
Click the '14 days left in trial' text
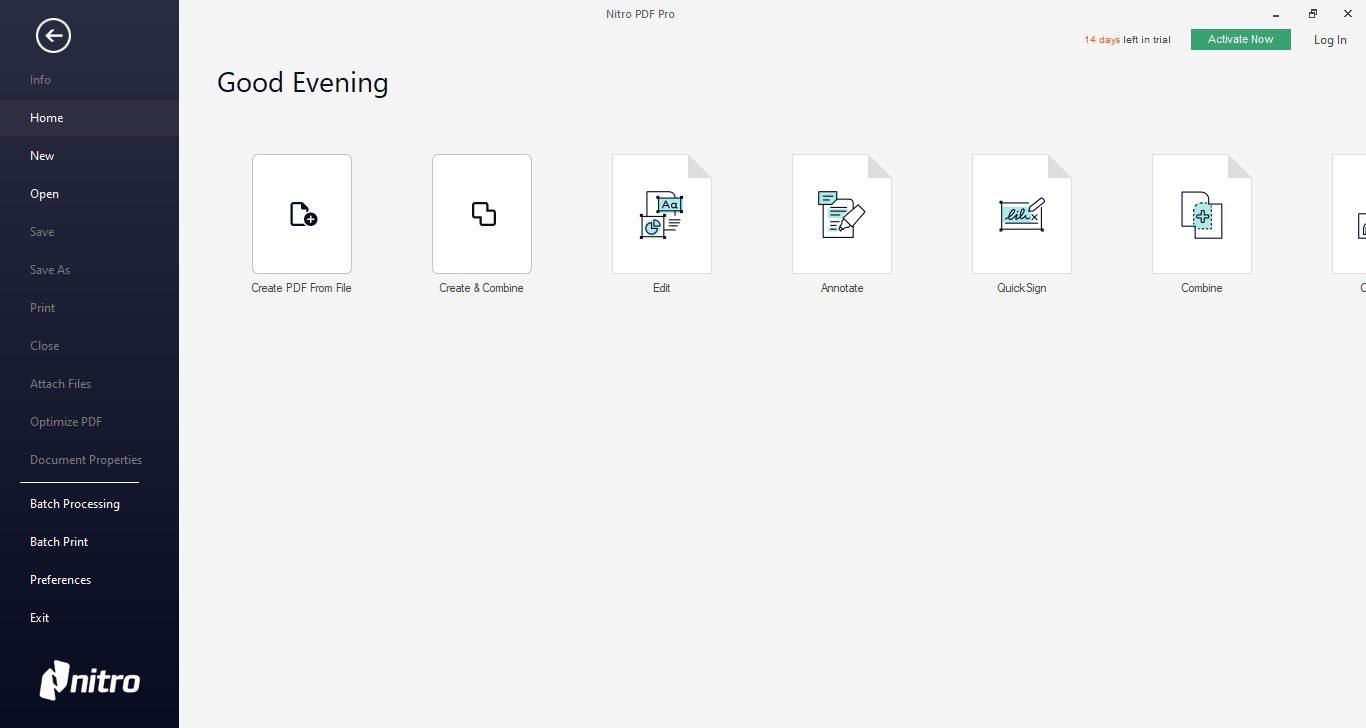[1127, 40]
